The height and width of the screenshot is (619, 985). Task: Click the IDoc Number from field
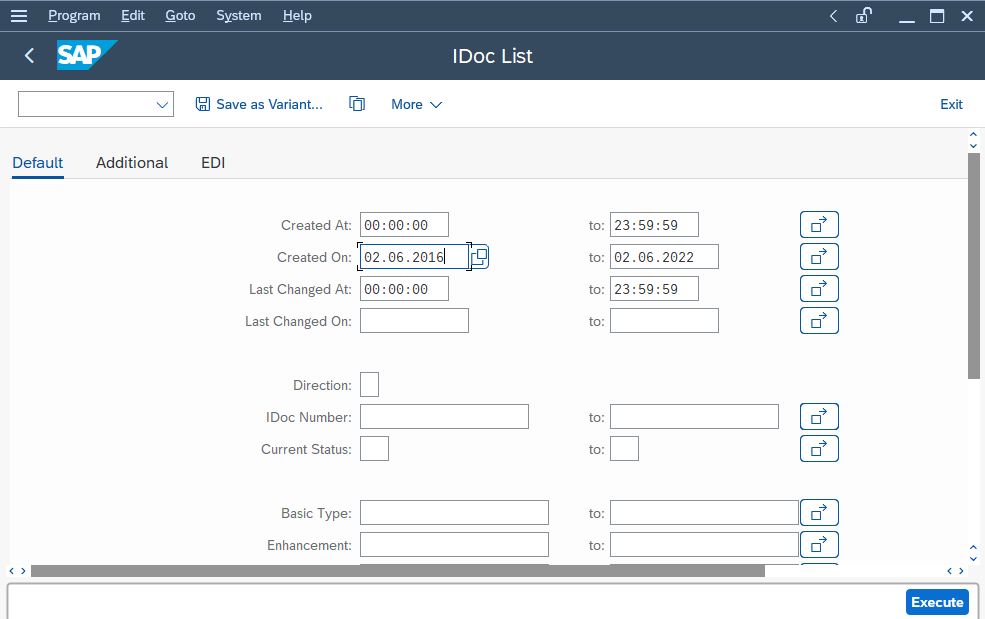click(444, 417)
